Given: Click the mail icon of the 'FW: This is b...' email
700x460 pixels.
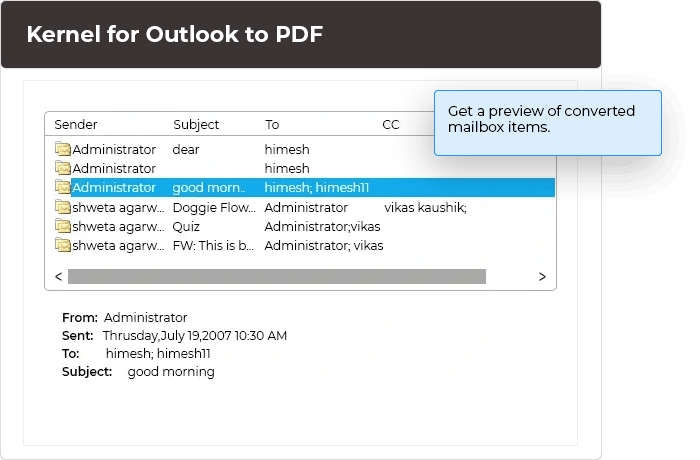Looking at the screenshot, I should [x=63, y=245].
